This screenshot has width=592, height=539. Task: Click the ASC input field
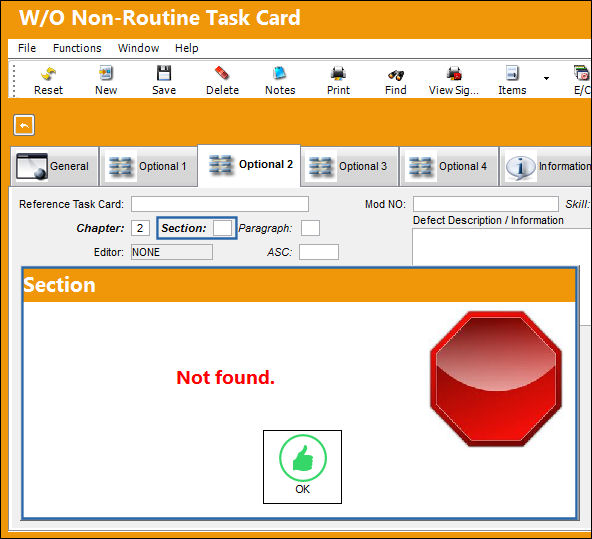pos(319,252)
